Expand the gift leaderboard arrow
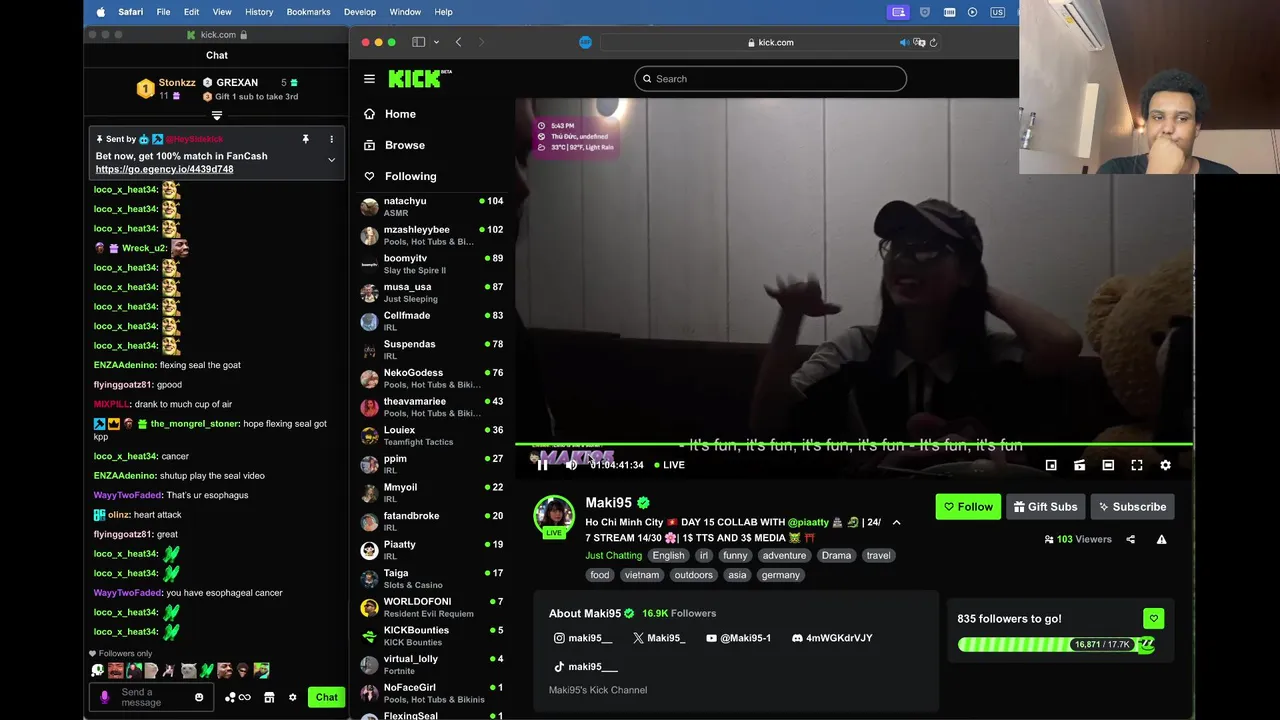The image size is (1280, 720). pyautogui.click(x=217, y=116)
